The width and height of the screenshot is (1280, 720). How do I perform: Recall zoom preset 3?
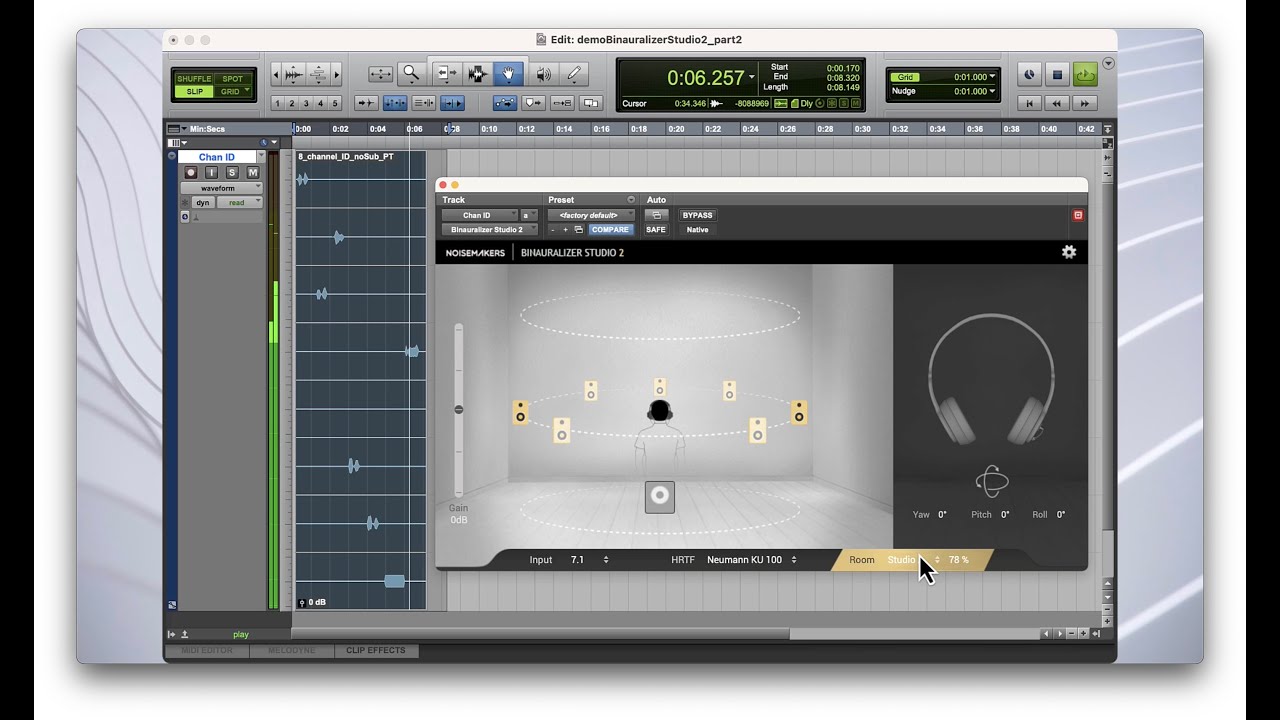tap(306, 103)
